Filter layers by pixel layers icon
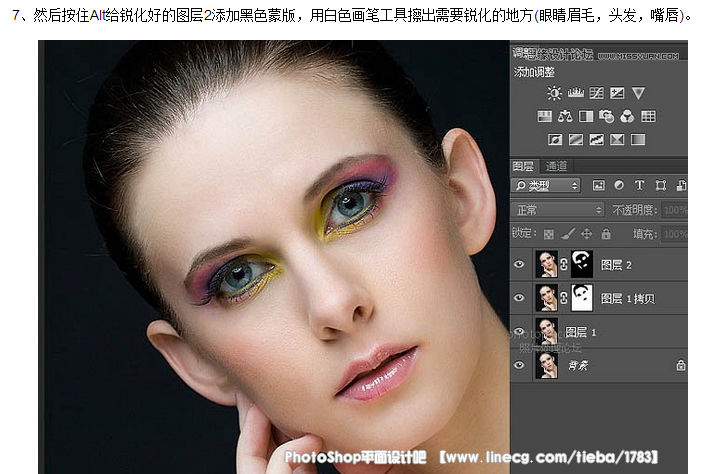 pyautogui.click(x=598, y=185)
